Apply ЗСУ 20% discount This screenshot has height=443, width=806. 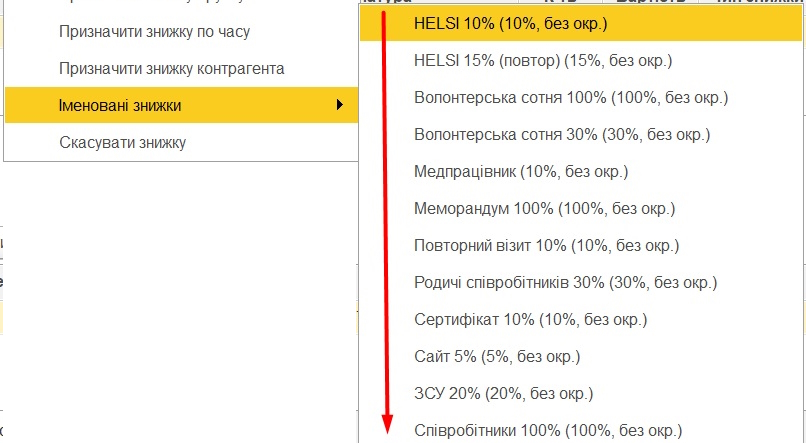(x=503, y=394)
